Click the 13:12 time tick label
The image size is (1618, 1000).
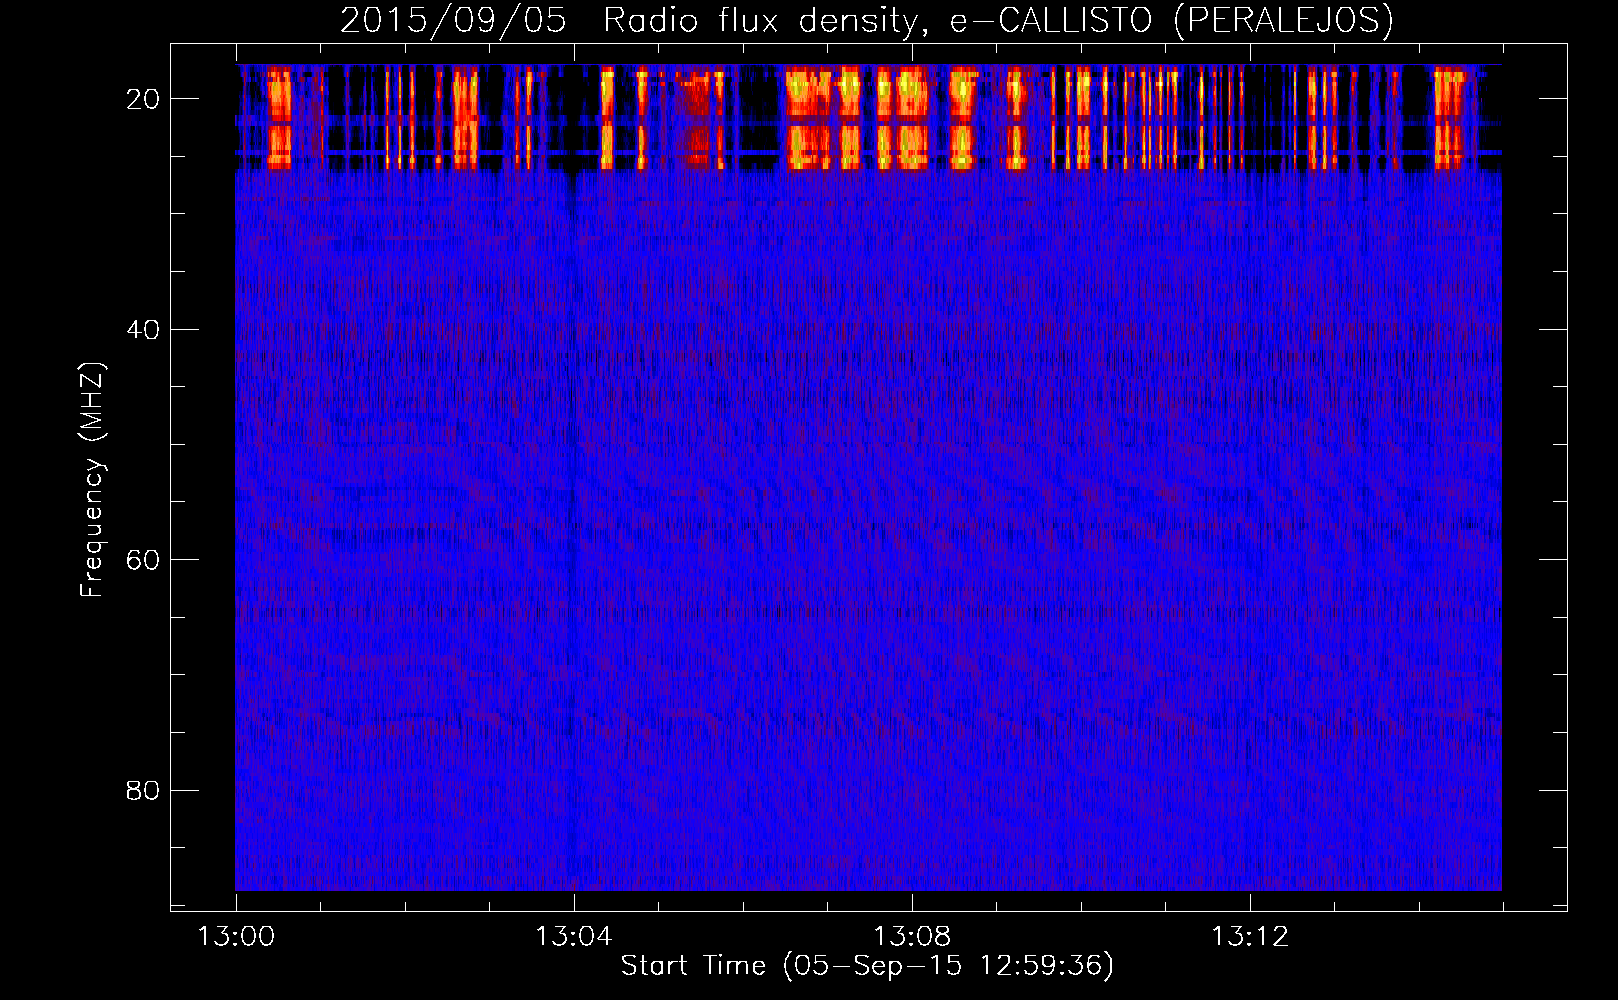click(1250, 937)
